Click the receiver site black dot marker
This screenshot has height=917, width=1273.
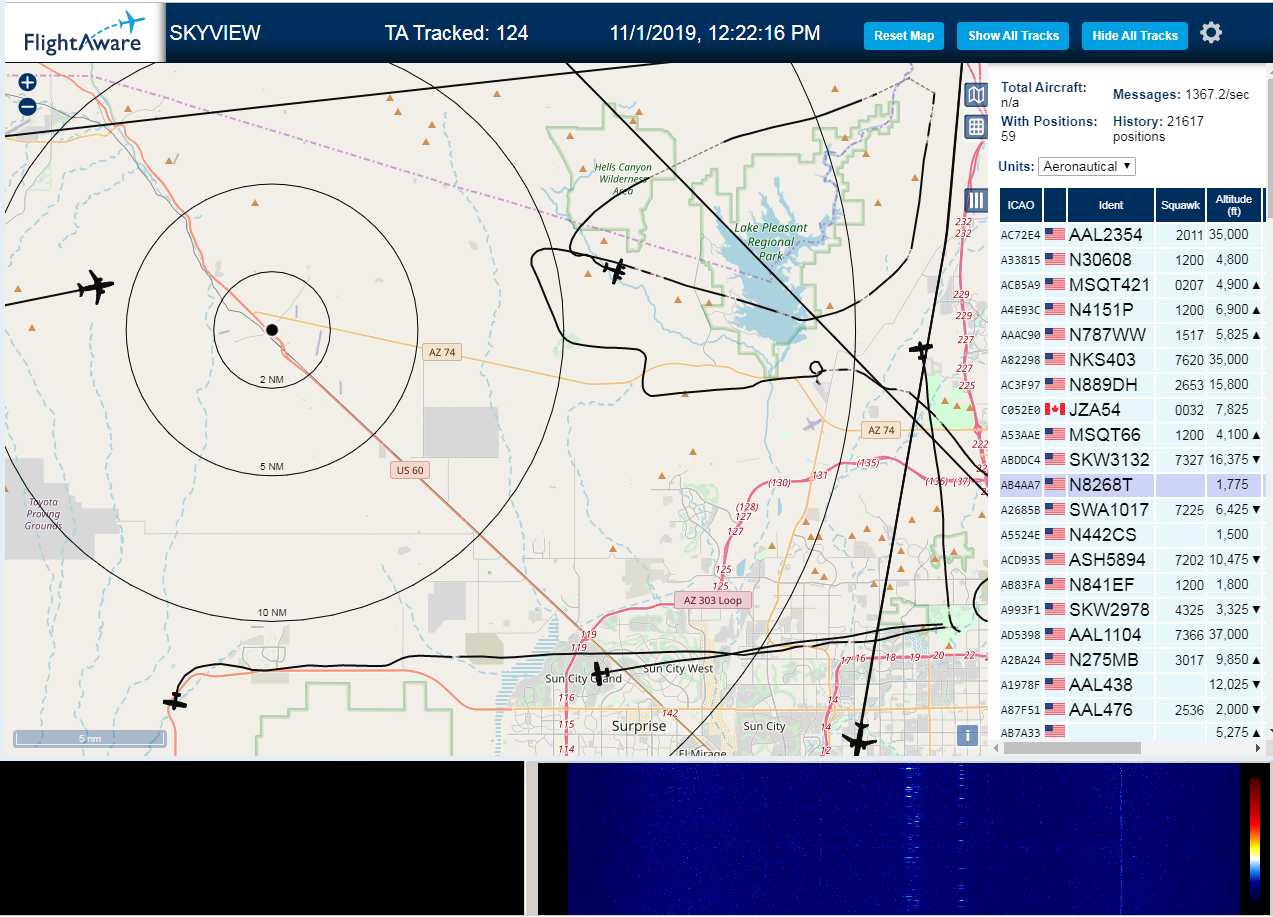[x=271, y=329]
